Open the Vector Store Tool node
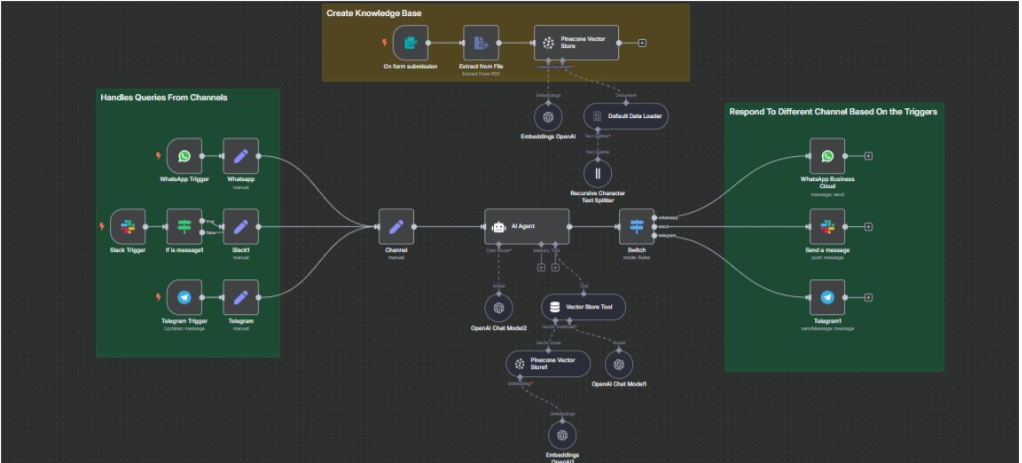The width and height of the screenshot is (1022, 463). [583, 306]
